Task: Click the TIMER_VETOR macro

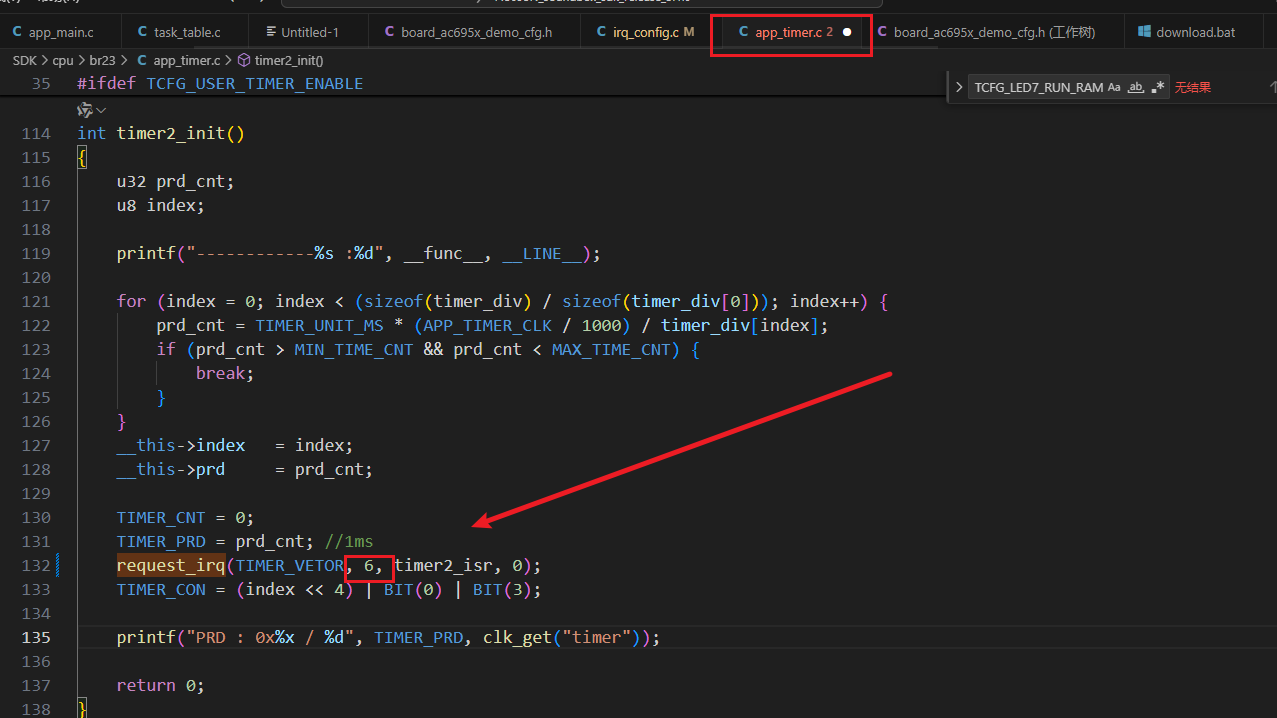Action: [290, 565]
